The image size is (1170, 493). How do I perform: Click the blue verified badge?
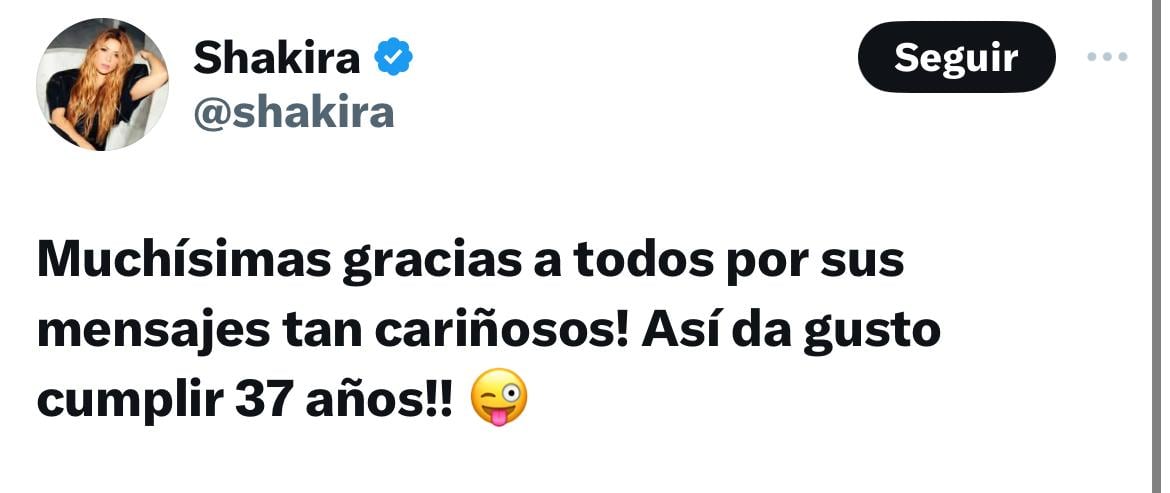click(393, 58)
